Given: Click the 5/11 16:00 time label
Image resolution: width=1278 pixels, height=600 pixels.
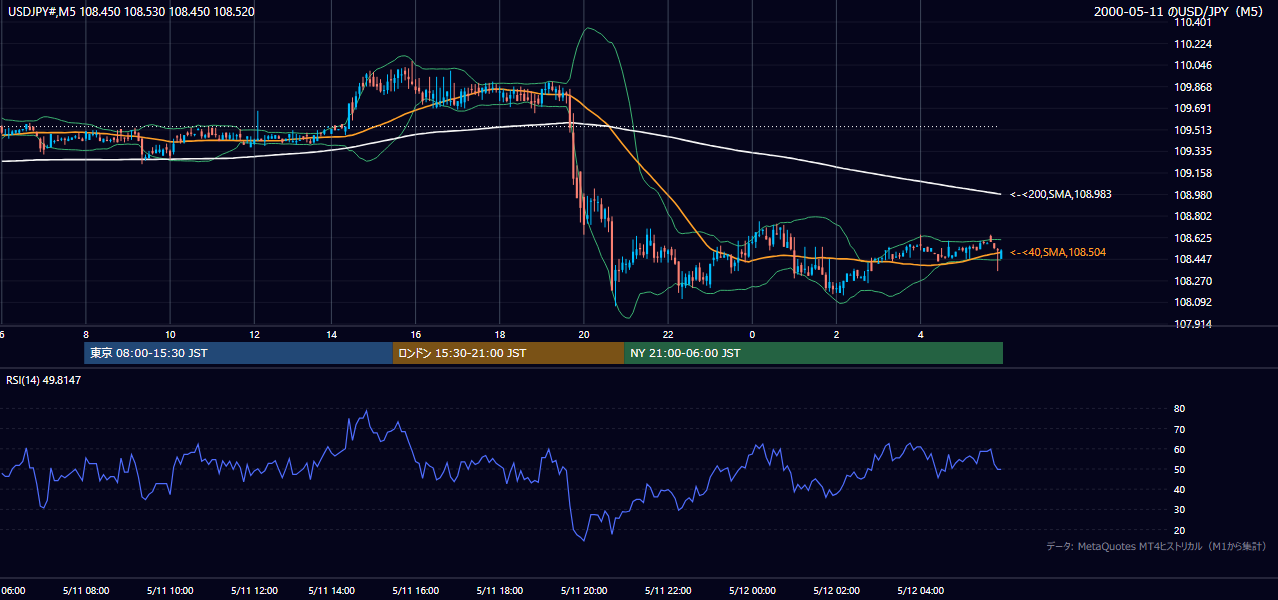Looking at the screenshot, I should click(417, 591).
